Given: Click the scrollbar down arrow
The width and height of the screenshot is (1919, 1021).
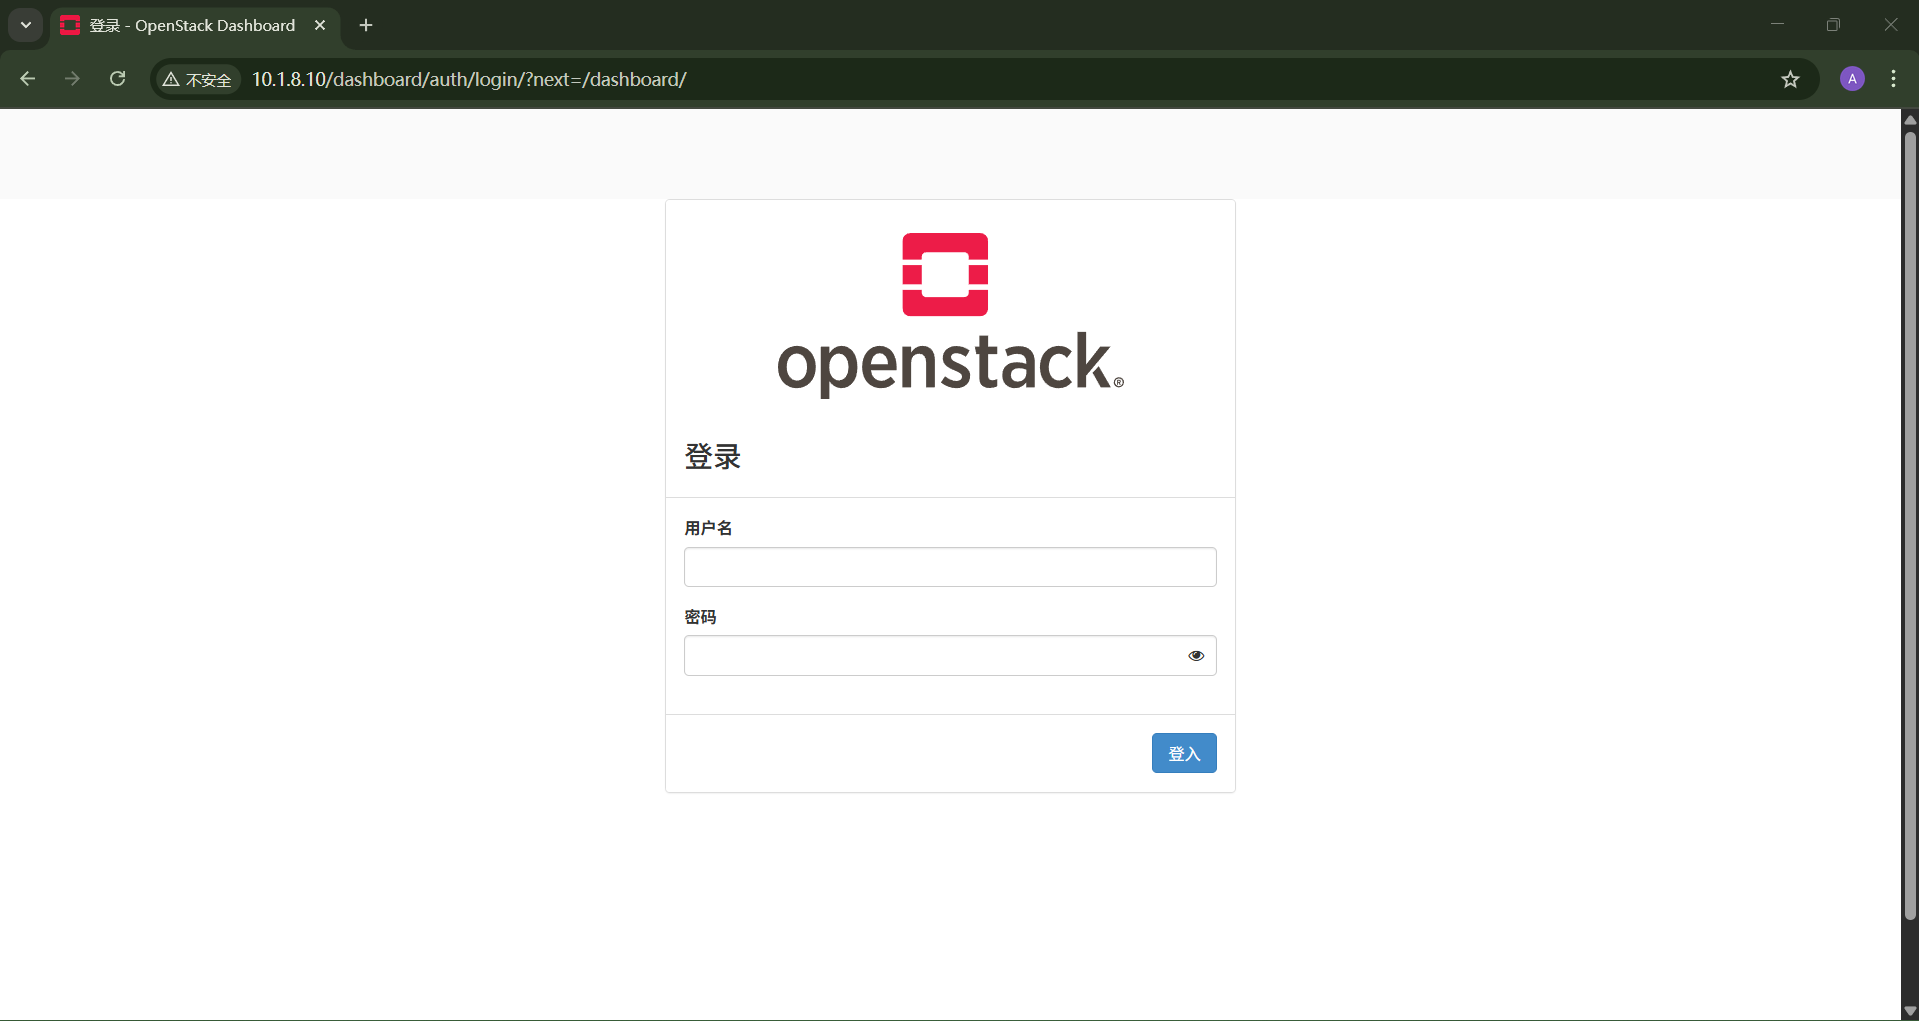Looking at the screenshot, I should (1910, 1011).
